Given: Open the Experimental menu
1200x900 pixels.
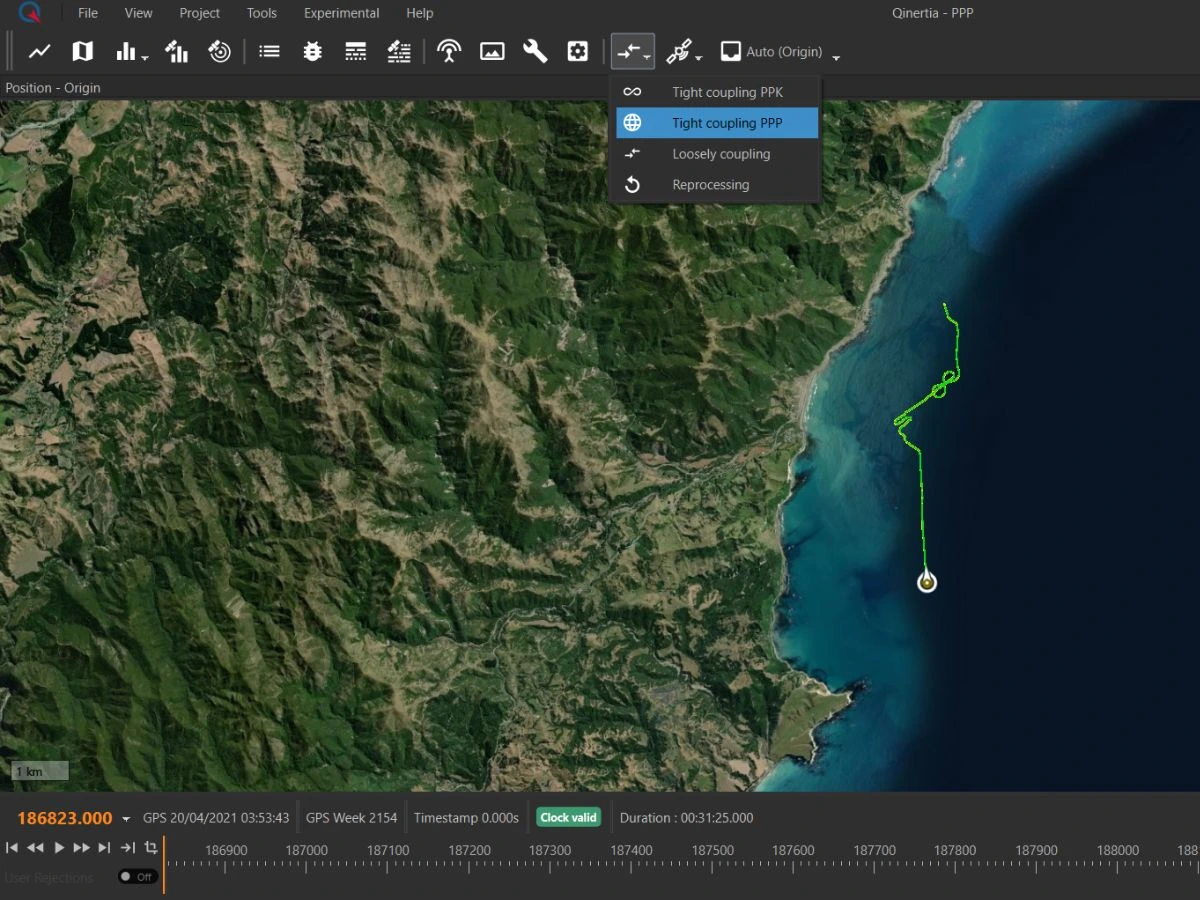Looking at the screenshot, I should tap(342, 13).
